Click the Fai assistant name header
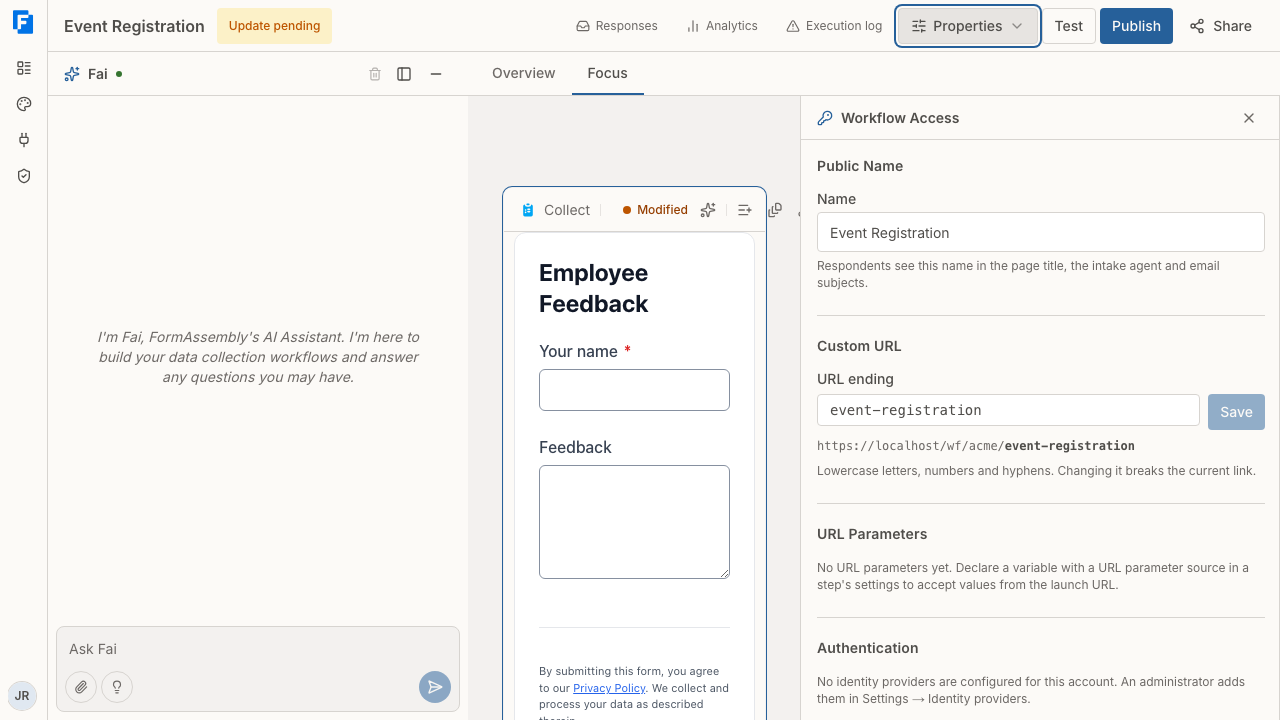 (98, 74)
